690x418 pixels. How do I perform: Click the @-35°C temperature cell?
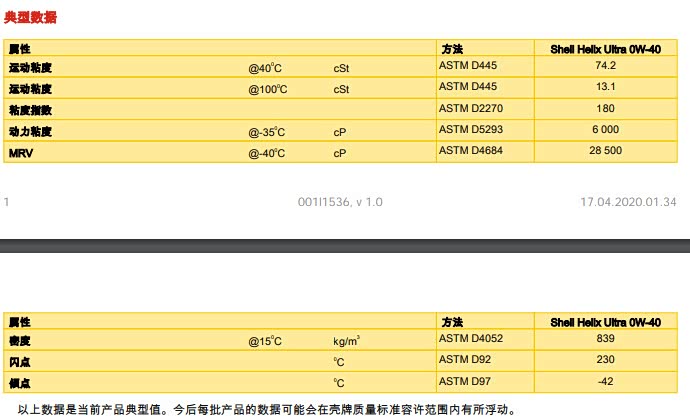click(x=267, y=132)
